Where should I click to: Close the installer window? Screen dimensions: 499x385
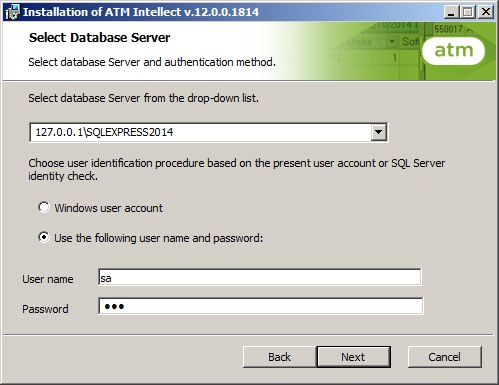[x=486, y=12]
